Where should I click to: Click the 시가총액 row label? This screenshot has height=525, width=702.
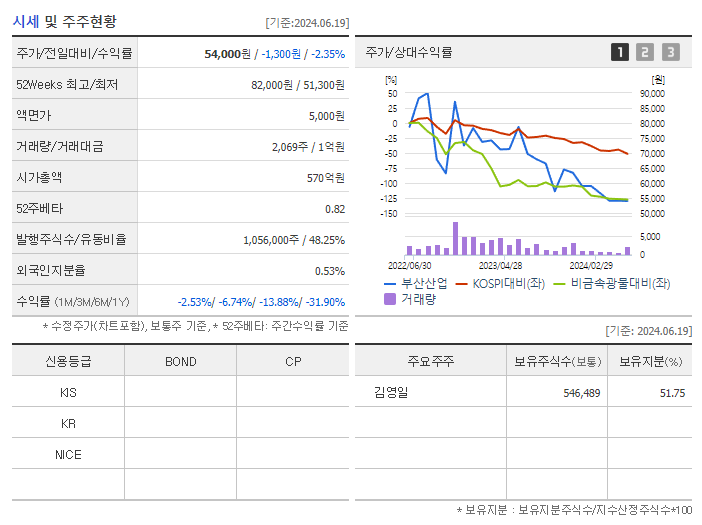tap(39, 177)
